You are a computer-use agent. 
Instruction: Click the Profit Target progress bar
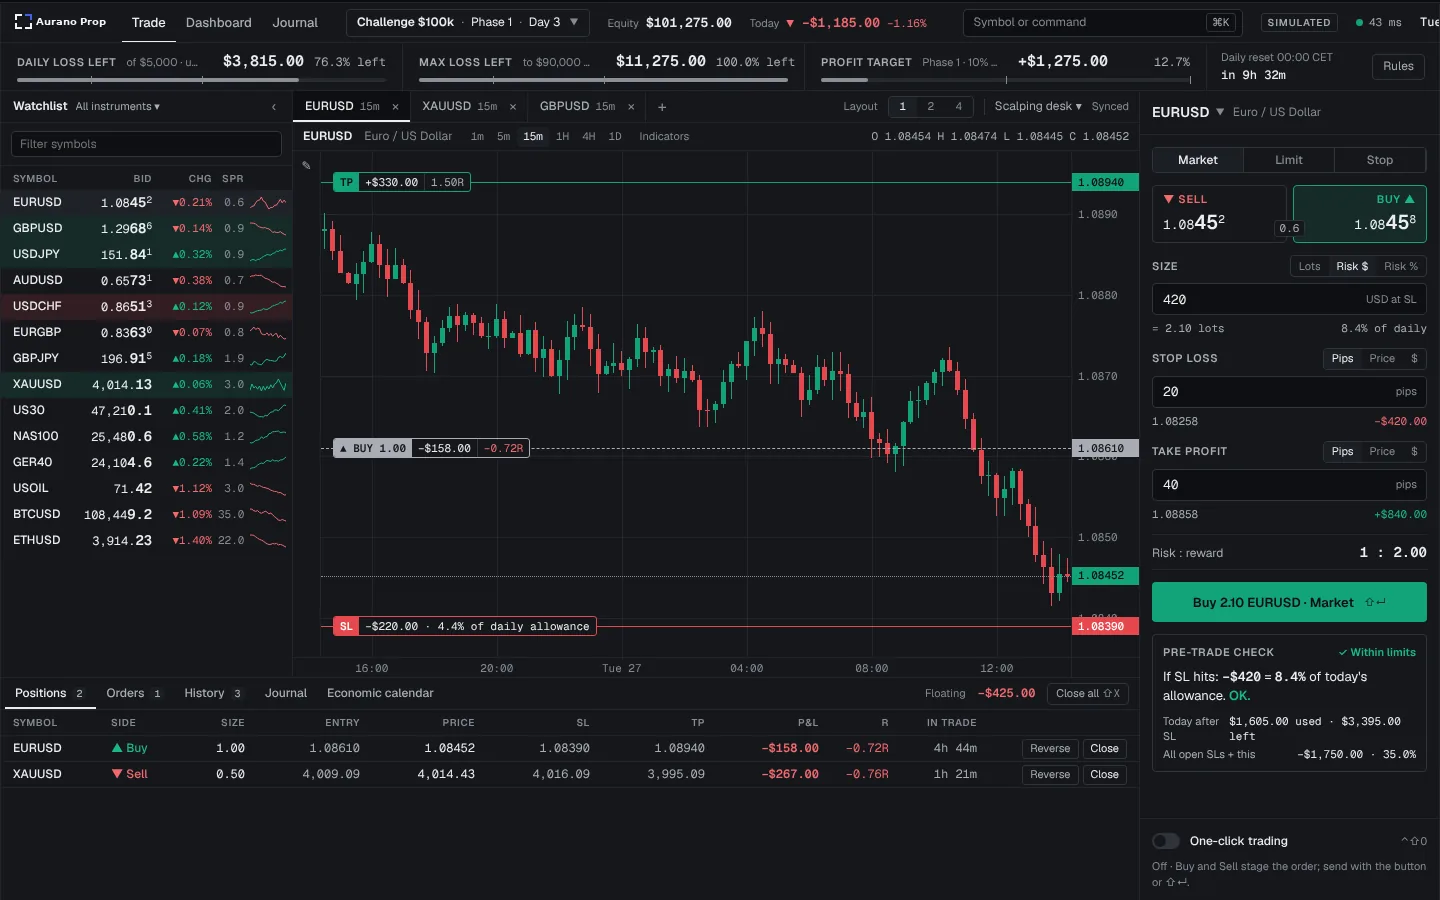click(1005, 80)
